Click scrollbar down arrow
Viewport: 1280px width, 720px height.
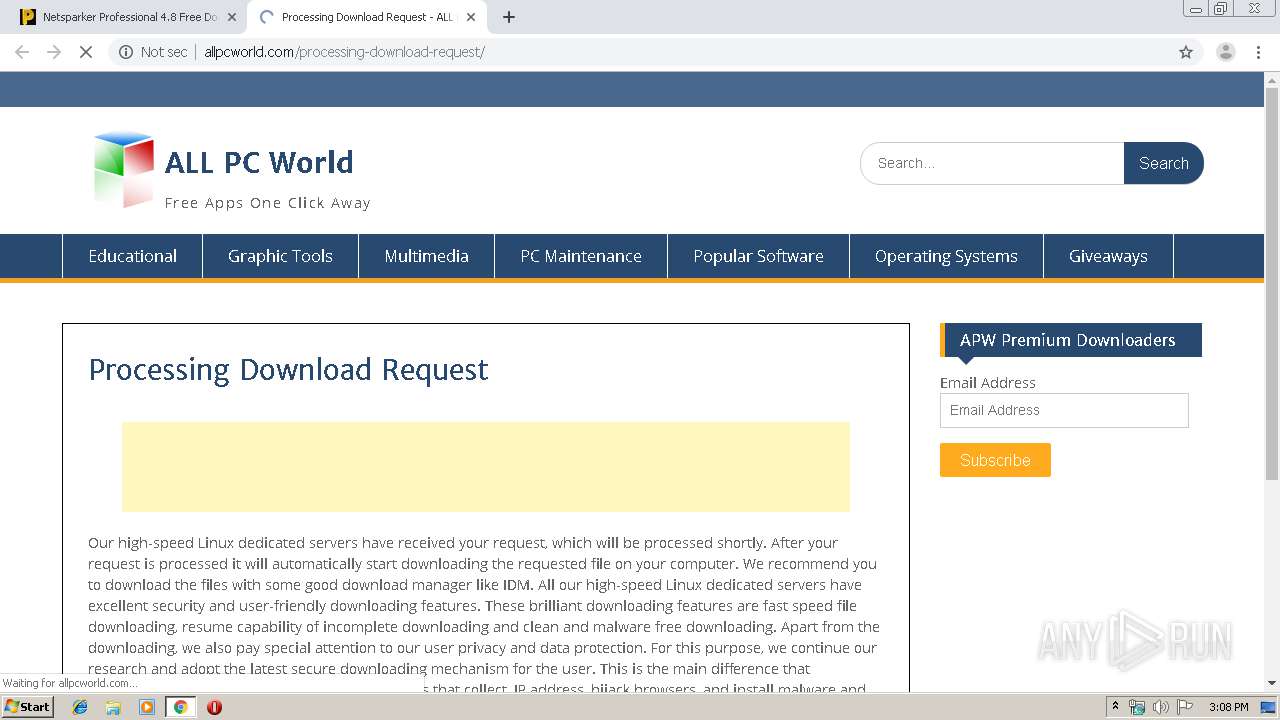(x=1272, y=684)
